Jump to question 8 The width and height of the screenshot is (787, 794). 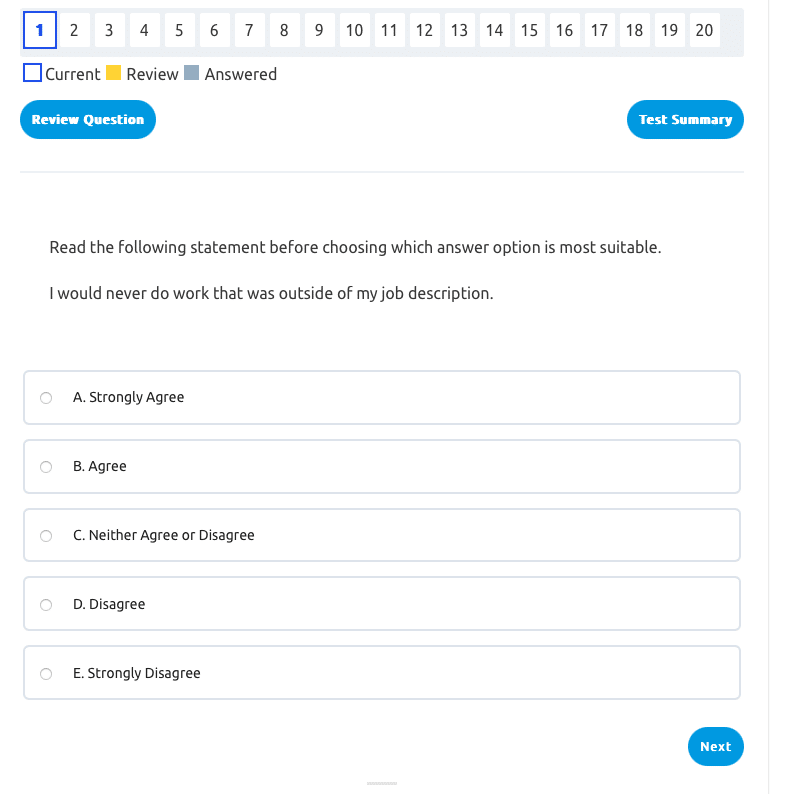coord(284,30)
